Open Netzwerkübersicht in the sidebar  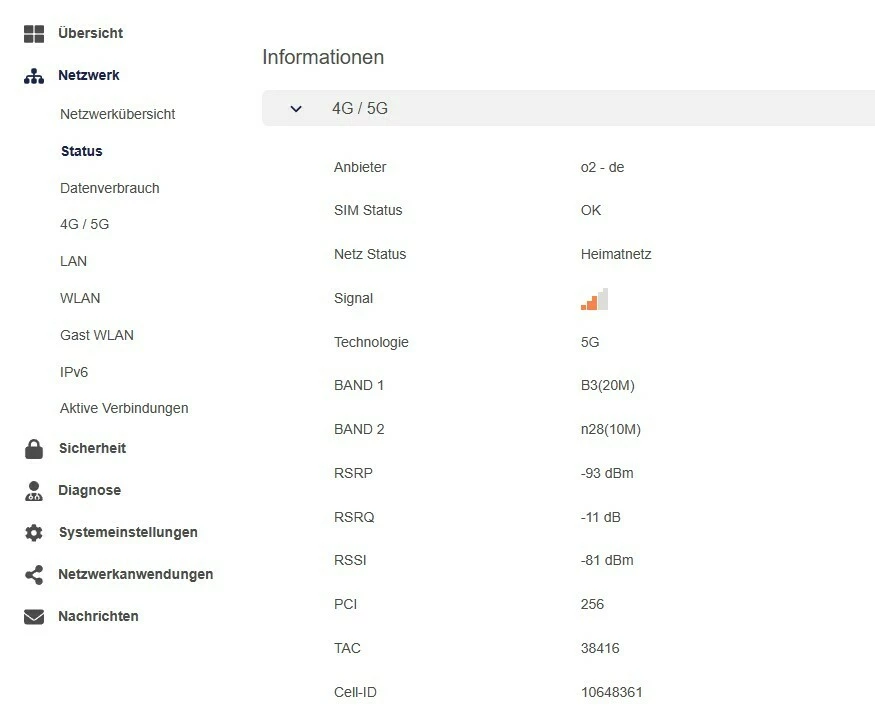coord(117,114)
